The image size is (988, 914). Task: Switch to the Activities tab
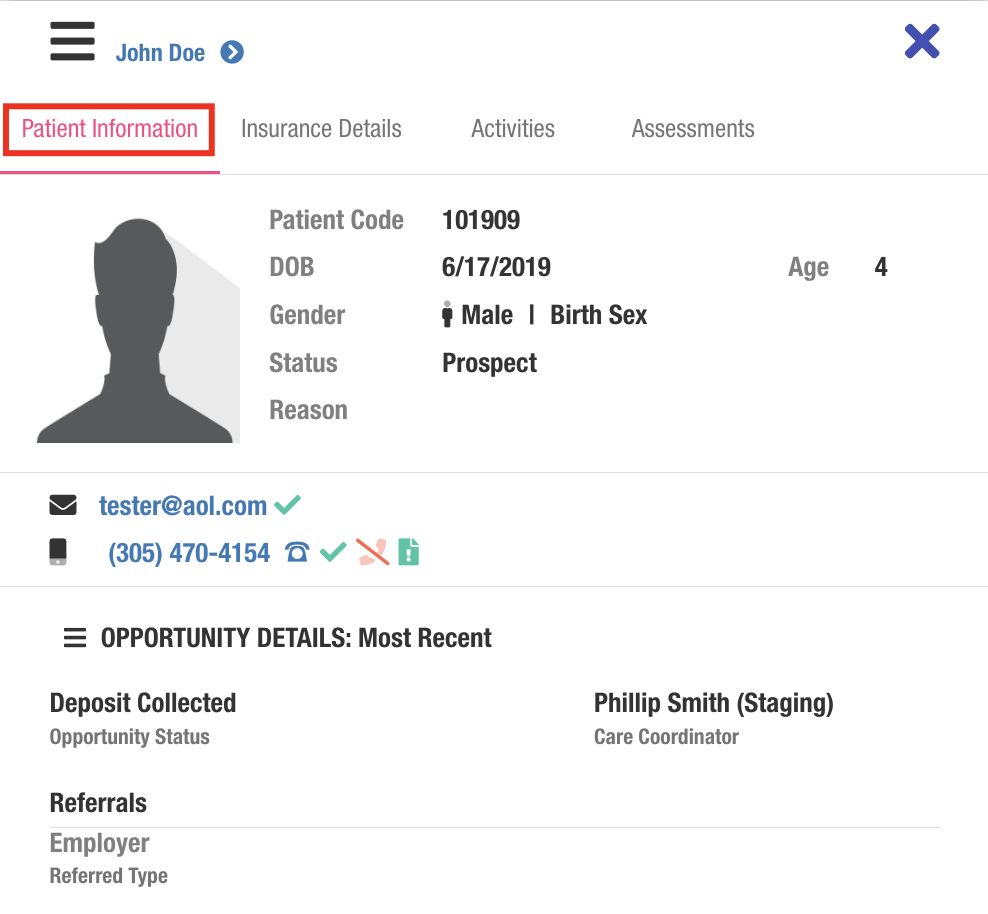pyautogui.click(x=513, y=129)
